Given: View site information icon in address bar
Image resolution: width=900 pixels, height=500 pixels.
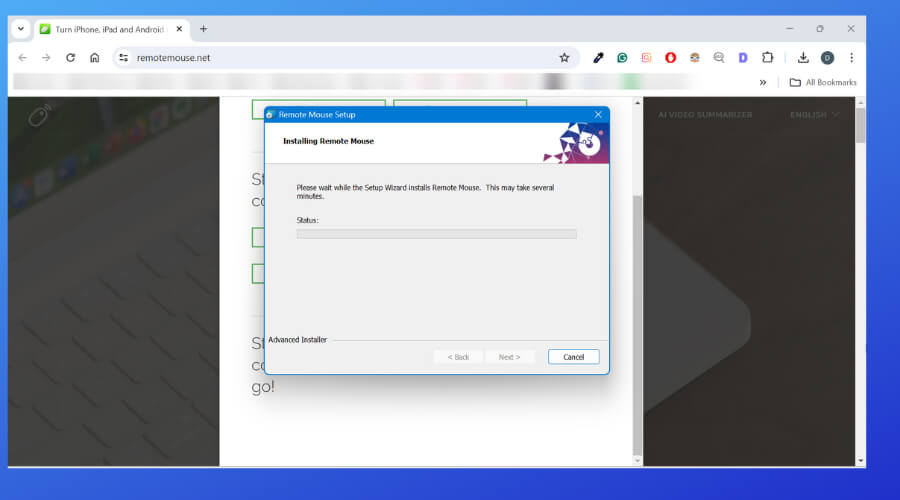Looking at the screenshot, I should pos(123,57).
